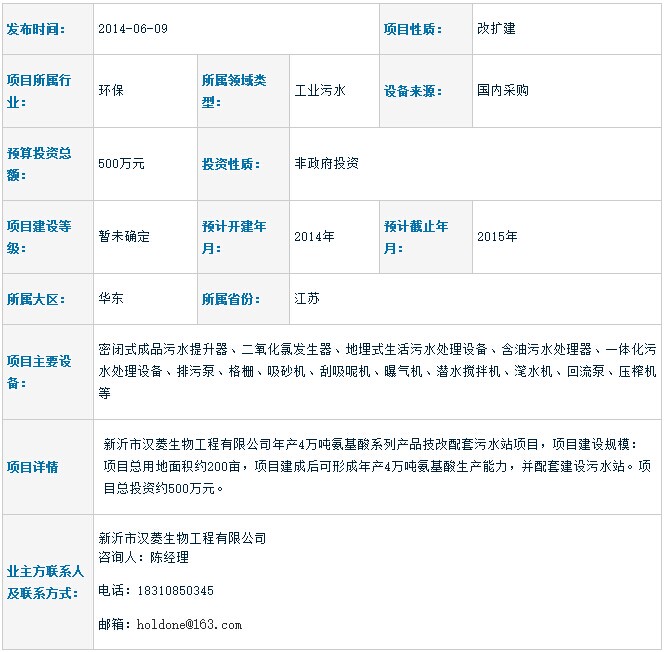This screenshot has height=652, width=667.
Task: Click the value 500万元 in budget row
Action: pyautogui.click(x=121, y=163)
